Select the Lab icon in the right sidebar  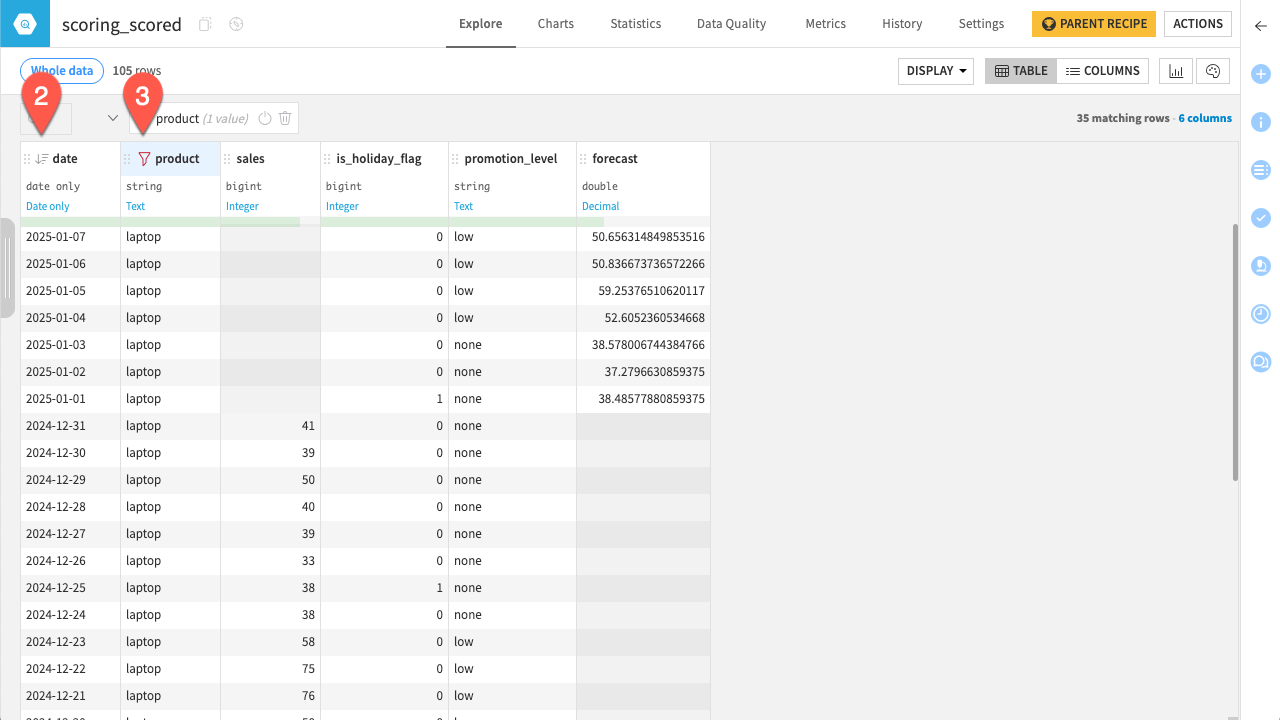(x=1260, y=266)
